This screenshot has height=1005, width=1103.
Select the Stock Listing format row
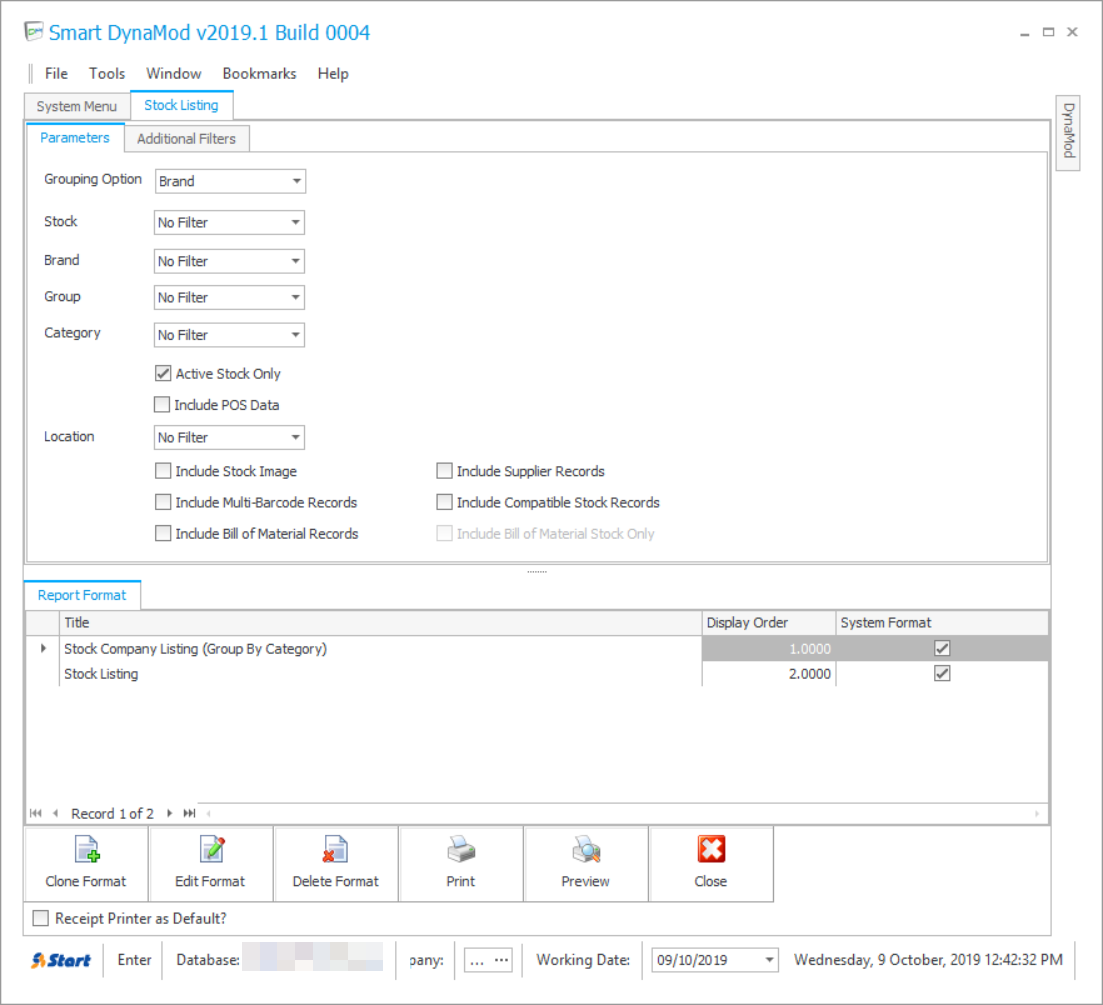click(x=537, y=674)
